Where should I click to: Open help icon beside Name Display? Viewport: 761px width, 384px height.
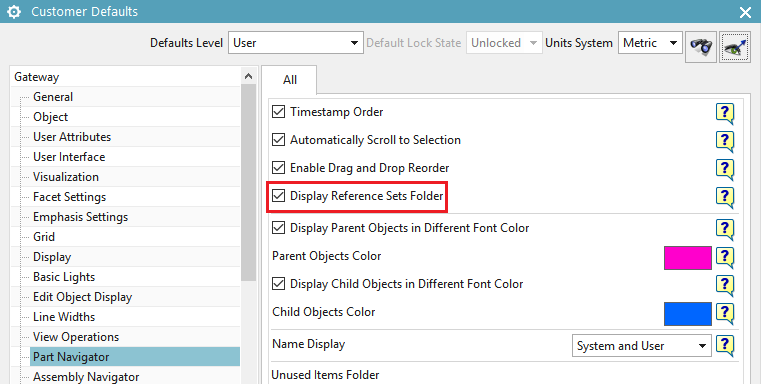click(725, 346)
